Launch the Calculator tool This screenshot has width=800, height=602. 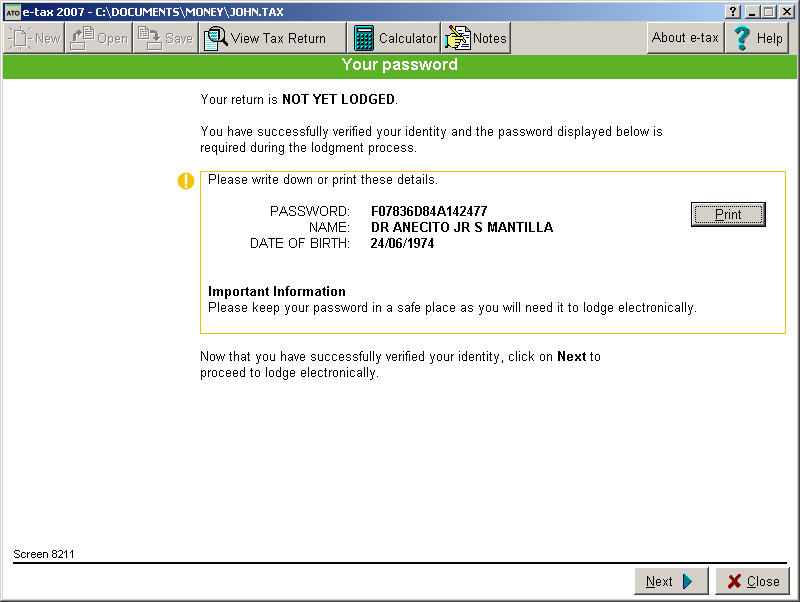[395, 38]
